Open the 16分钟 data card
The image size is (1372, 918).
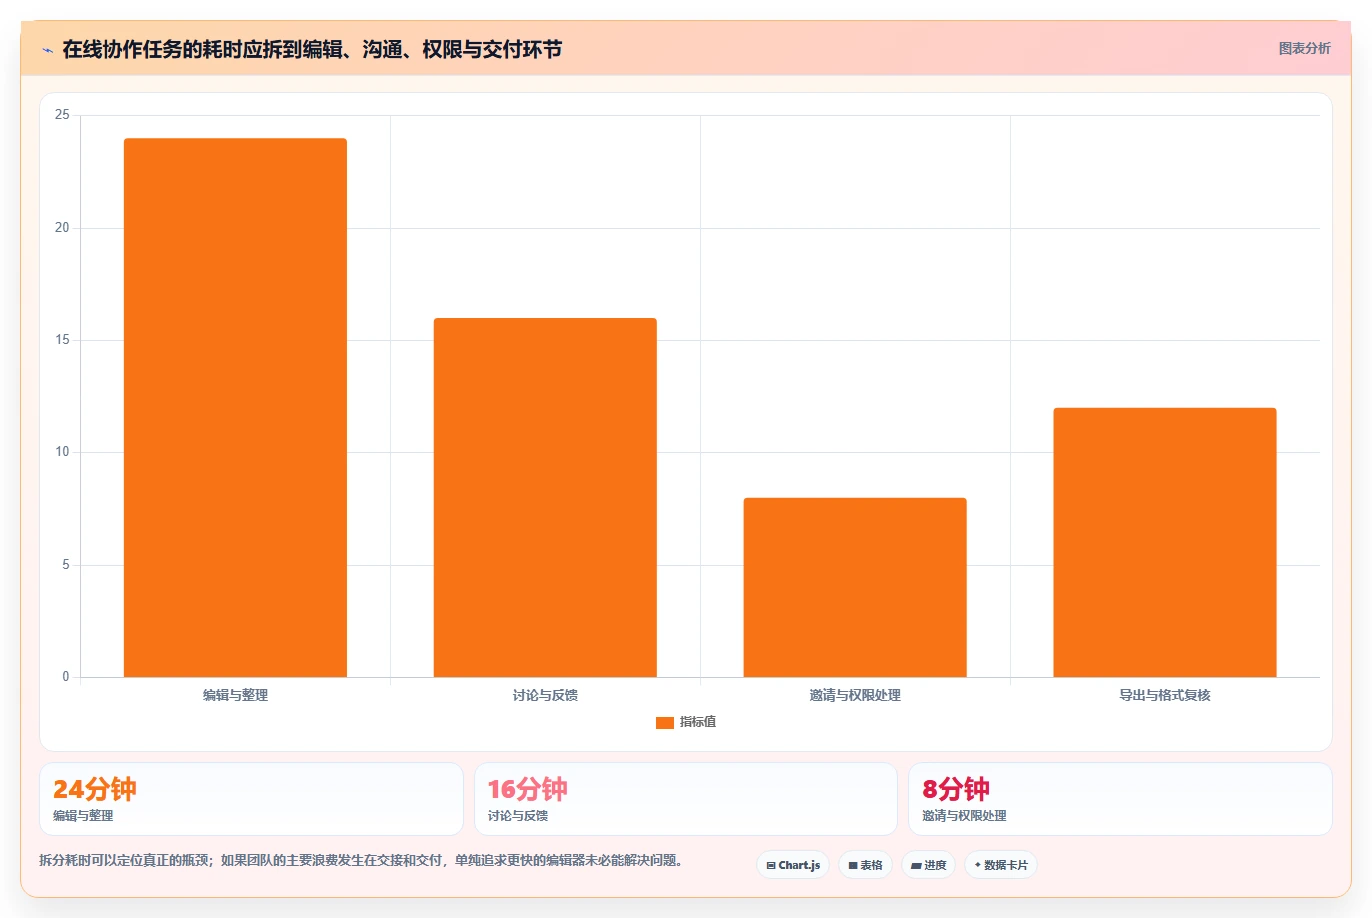tap(686, 799)
